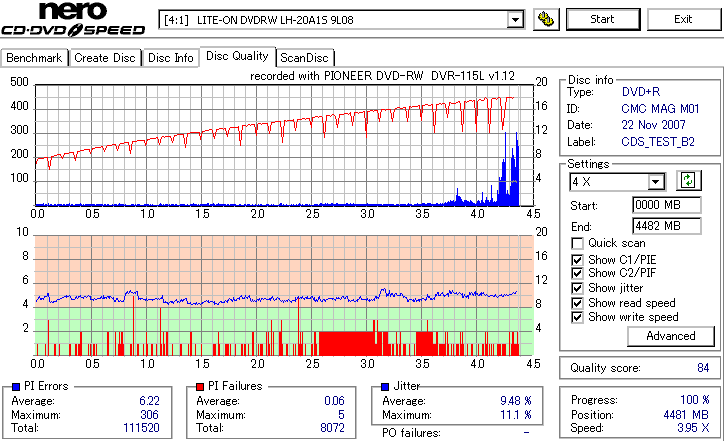This screenshot has height=441, width=724.
Task: Expand the 4 X speed dropdown
Action: pos(655,182)
